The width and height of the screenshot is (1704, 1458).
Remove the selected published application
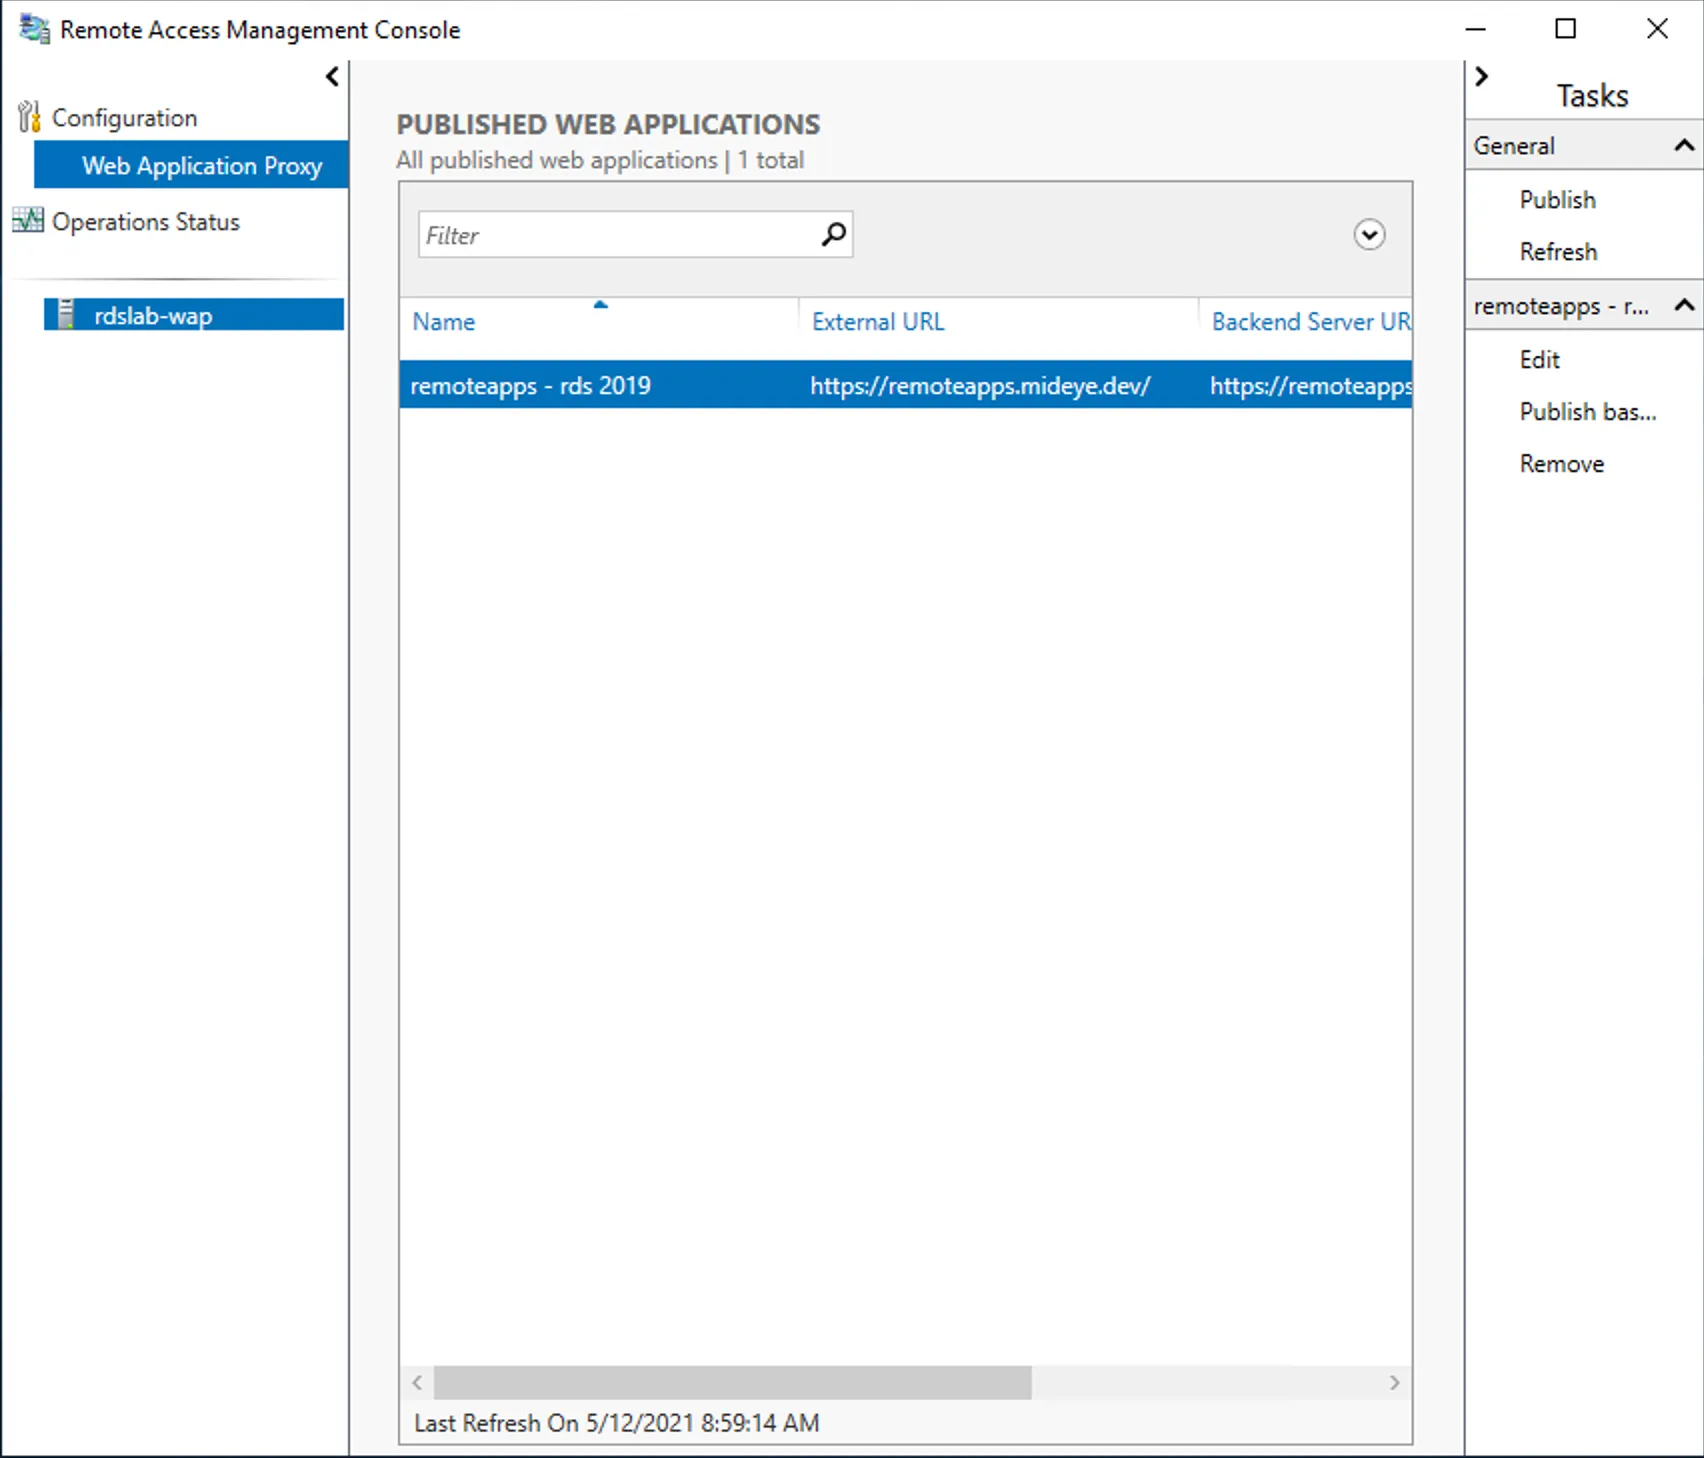(1561, 463)
